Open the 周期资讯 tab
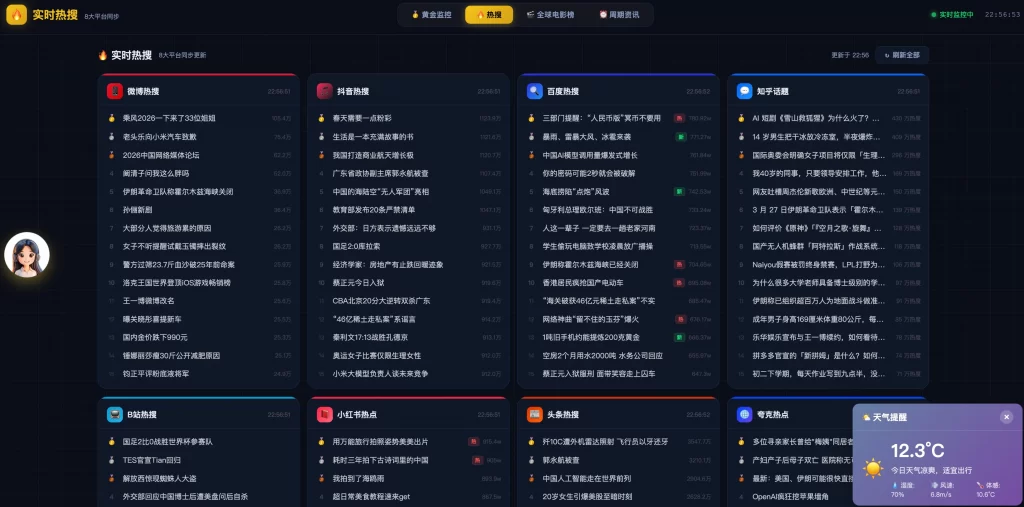Screen dimensions: 1024x507 tap(619, 14)
